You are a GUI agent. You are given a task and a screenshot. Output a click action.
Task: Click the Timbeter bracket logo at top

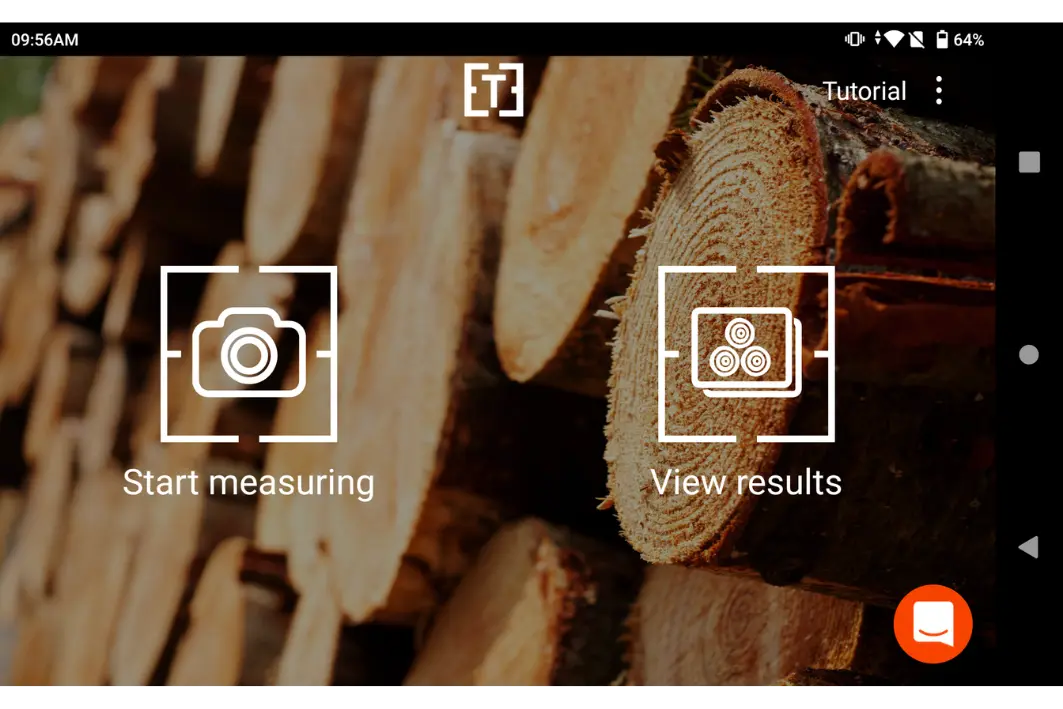coord(494,90)
